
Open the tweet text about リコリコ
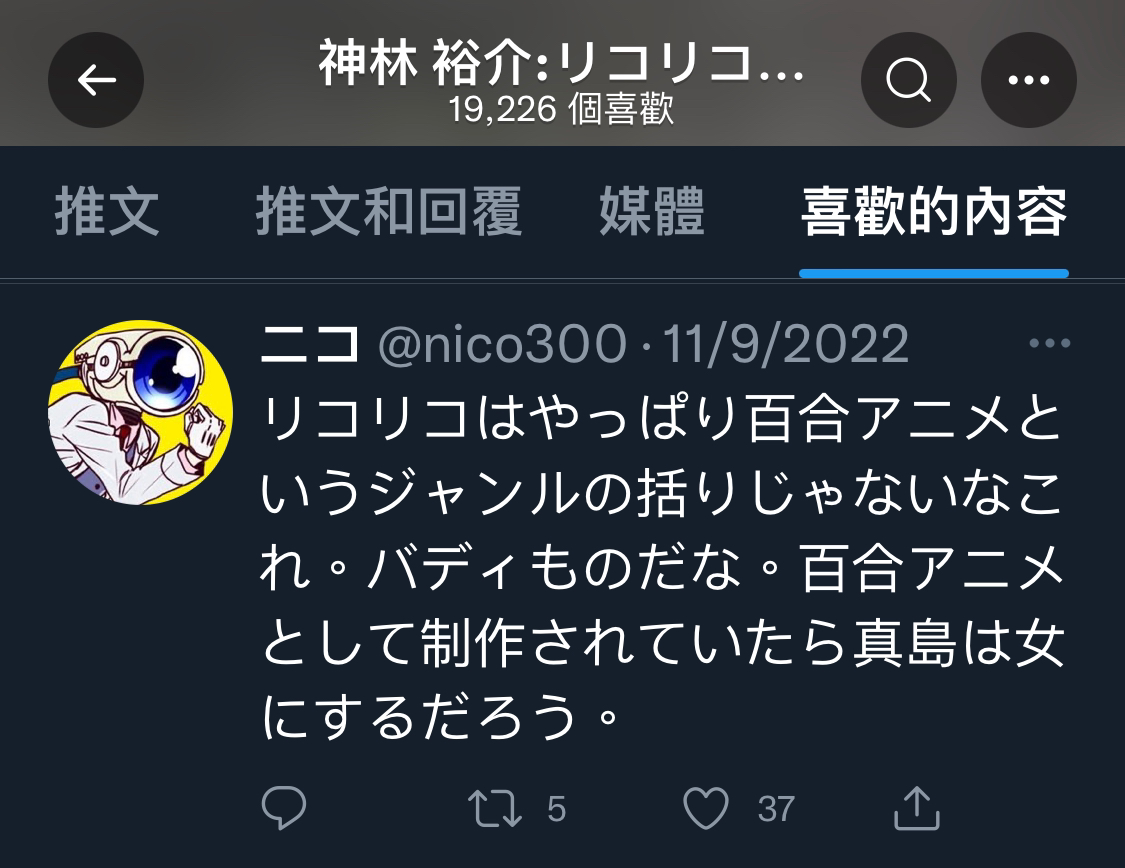tap(662, 568)
